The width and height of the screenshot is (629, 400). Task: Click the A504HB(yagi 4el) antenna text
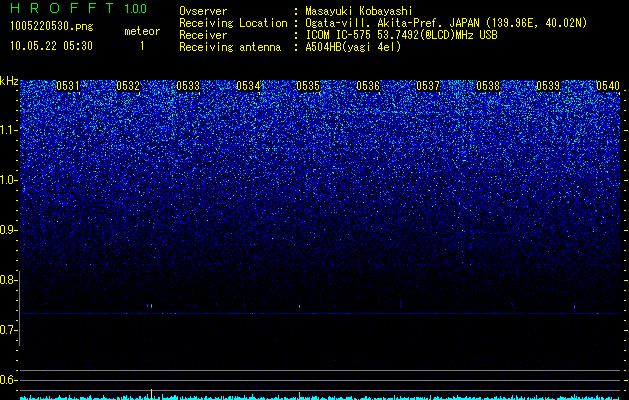click(x=353, y=47)
